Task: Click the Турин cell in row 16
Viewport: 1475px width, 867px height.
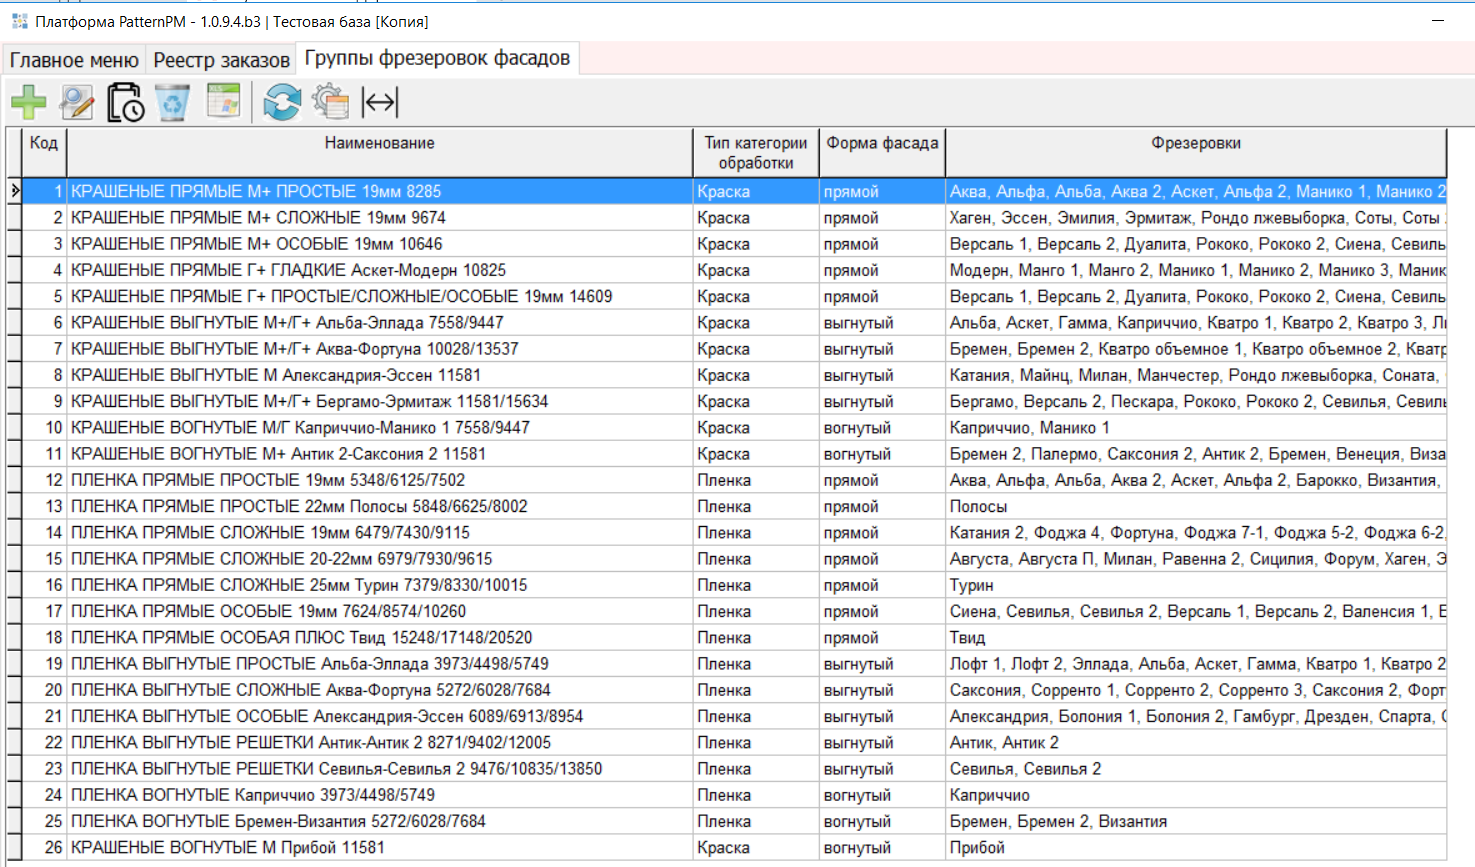Action: [x=971, y=585]
